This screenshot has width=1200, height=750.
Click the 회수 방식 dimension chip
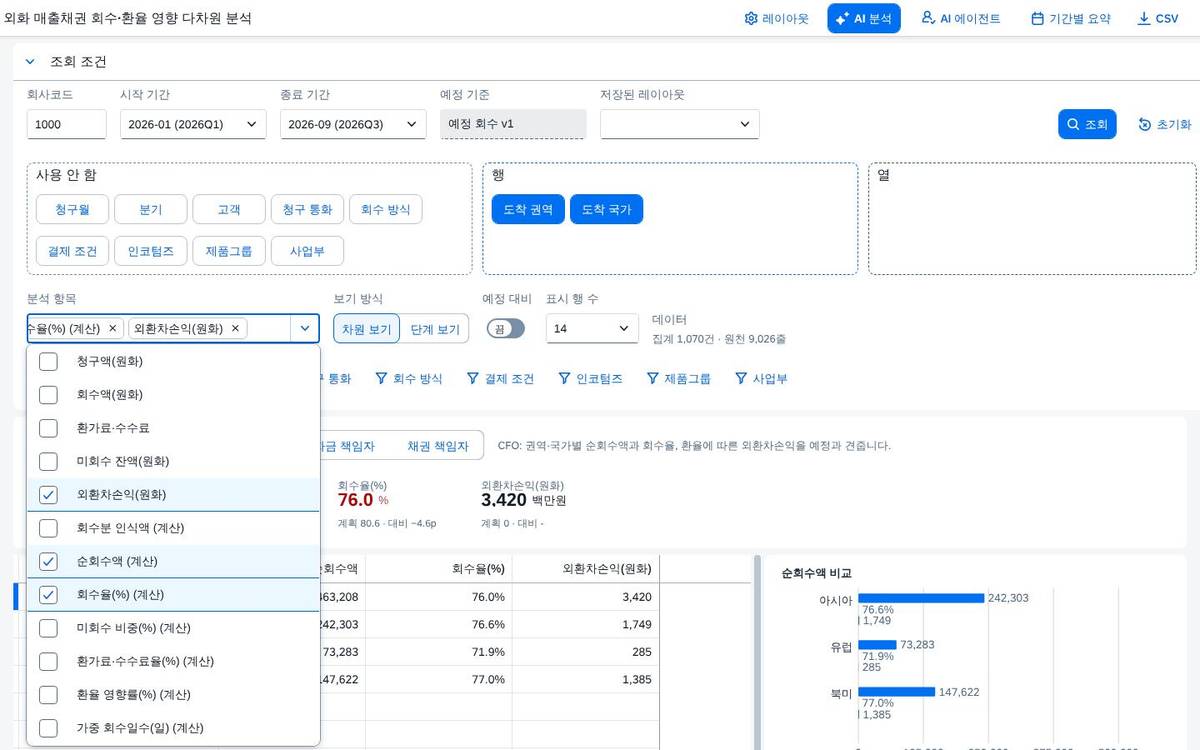pyautogui.click(x=386, y=210)
